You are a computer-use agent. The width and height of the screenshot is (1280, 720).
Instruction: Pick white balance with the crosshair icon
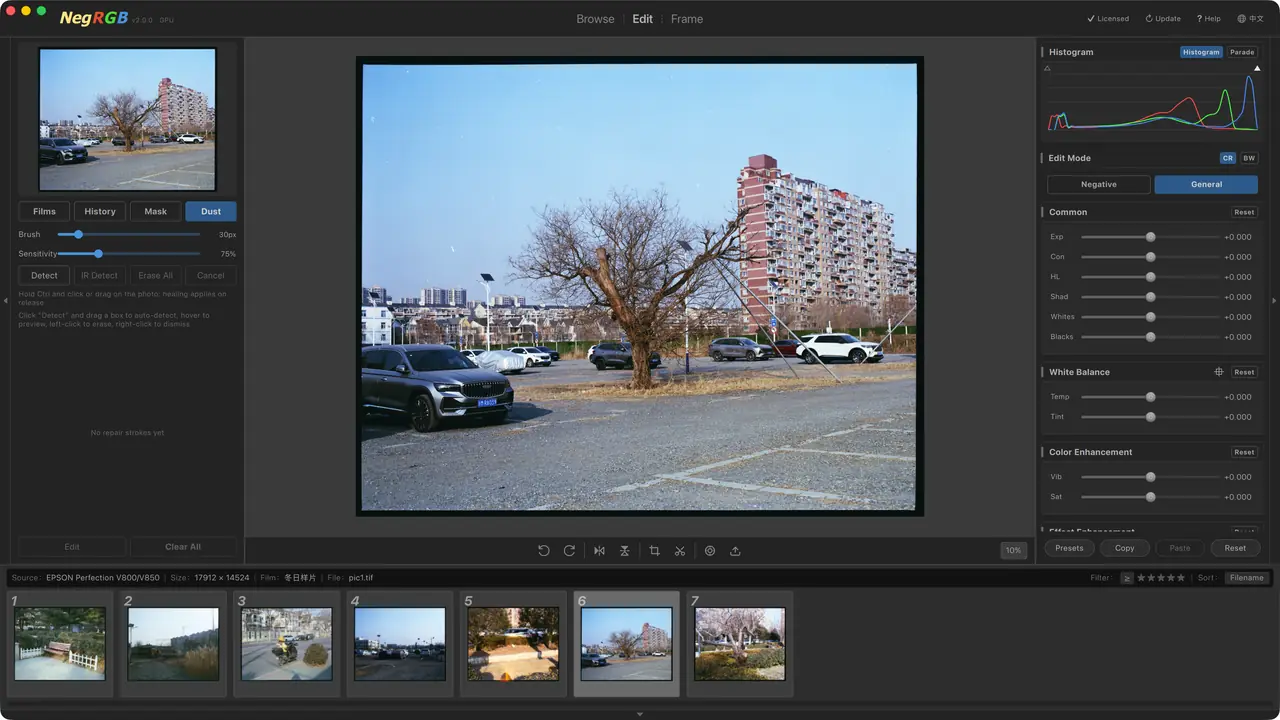click(x=1218, y=372)
